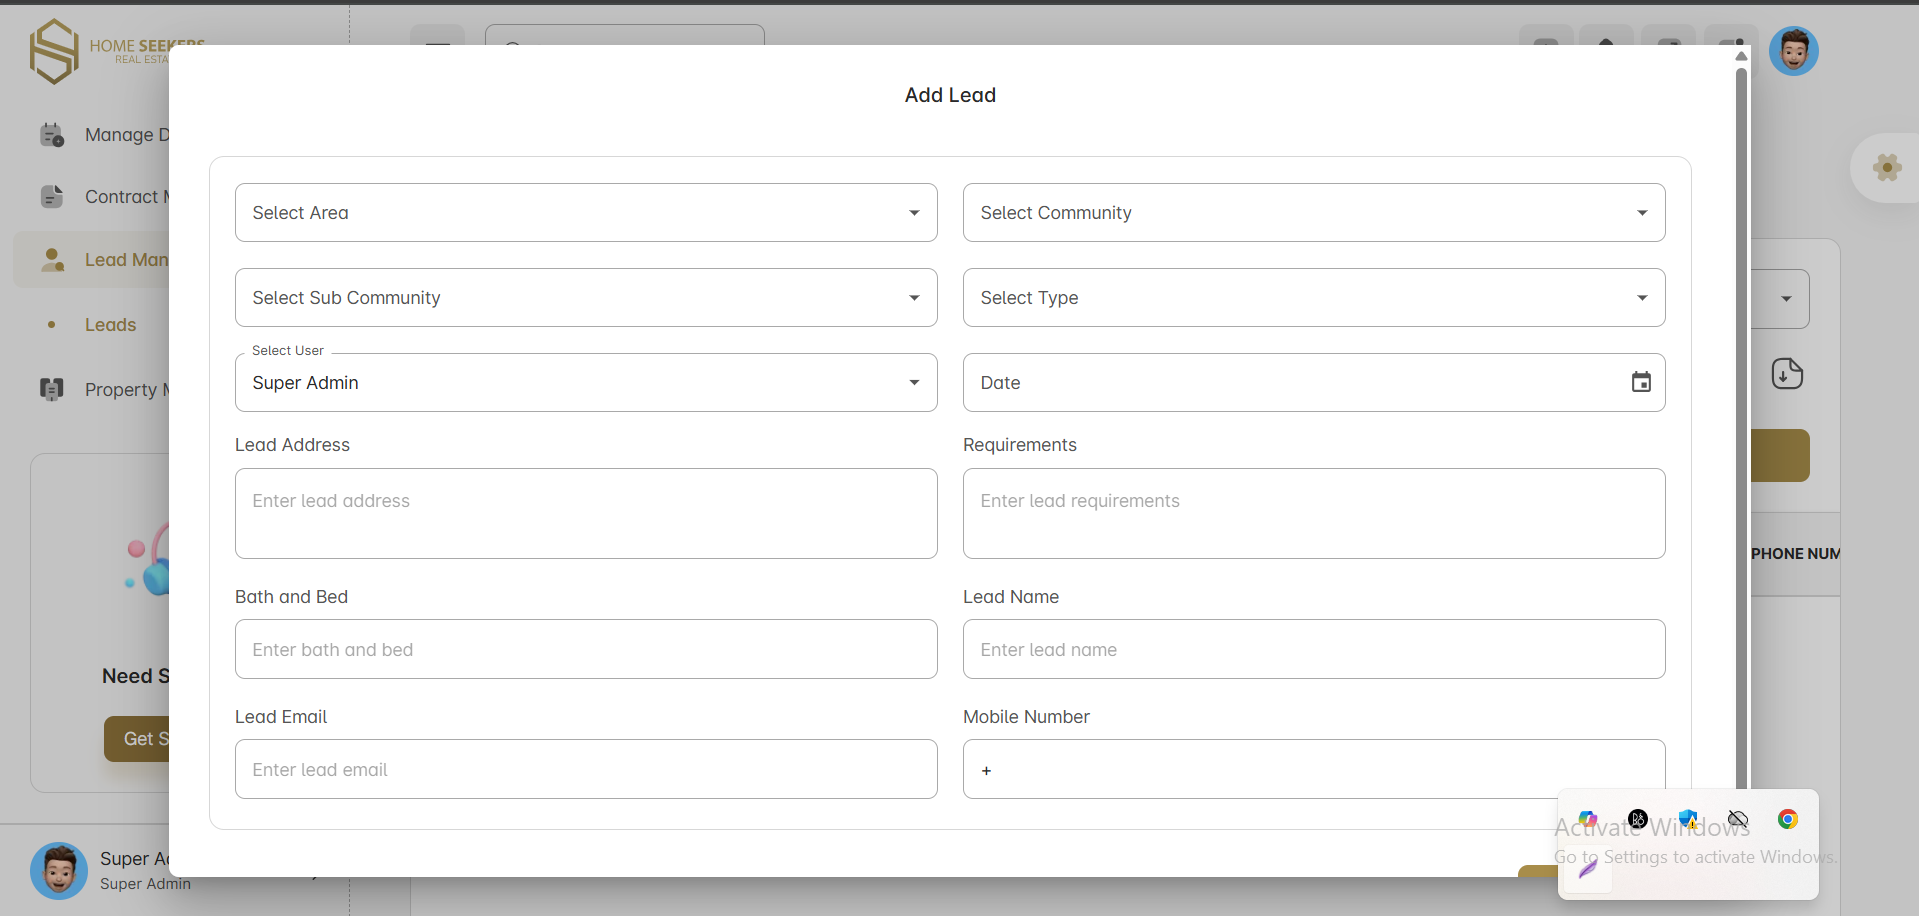This screenshot has width=1919, height=916.
Task: Focus the Lead Name input field
Action: (x=1313, y=649)
